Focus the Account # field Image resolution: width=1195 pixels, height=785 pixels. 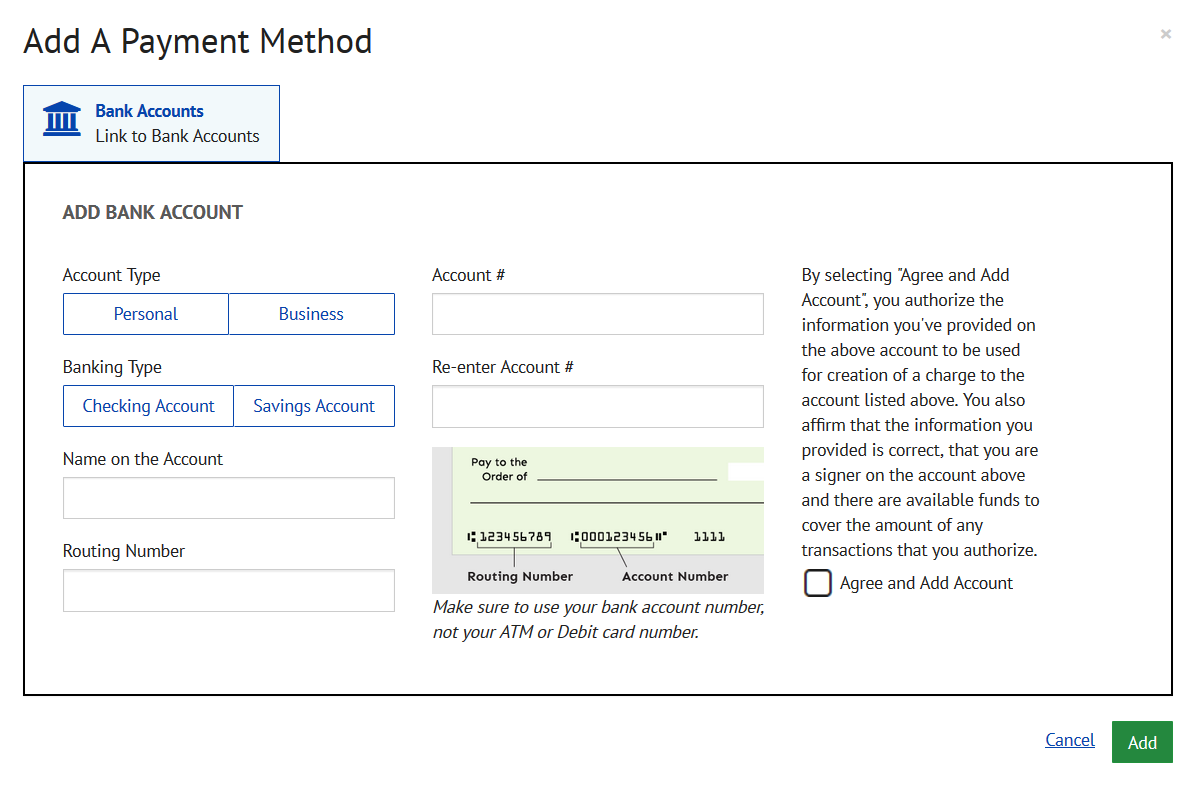pos(598,314)
